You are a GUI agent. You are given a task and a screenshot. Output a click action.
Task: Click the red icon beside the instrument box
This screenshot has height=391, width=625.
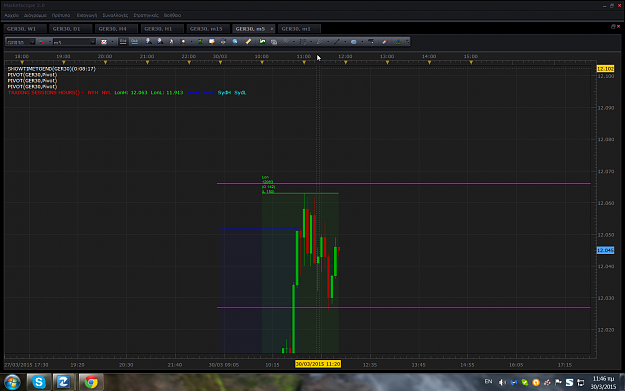pos(42,42)
